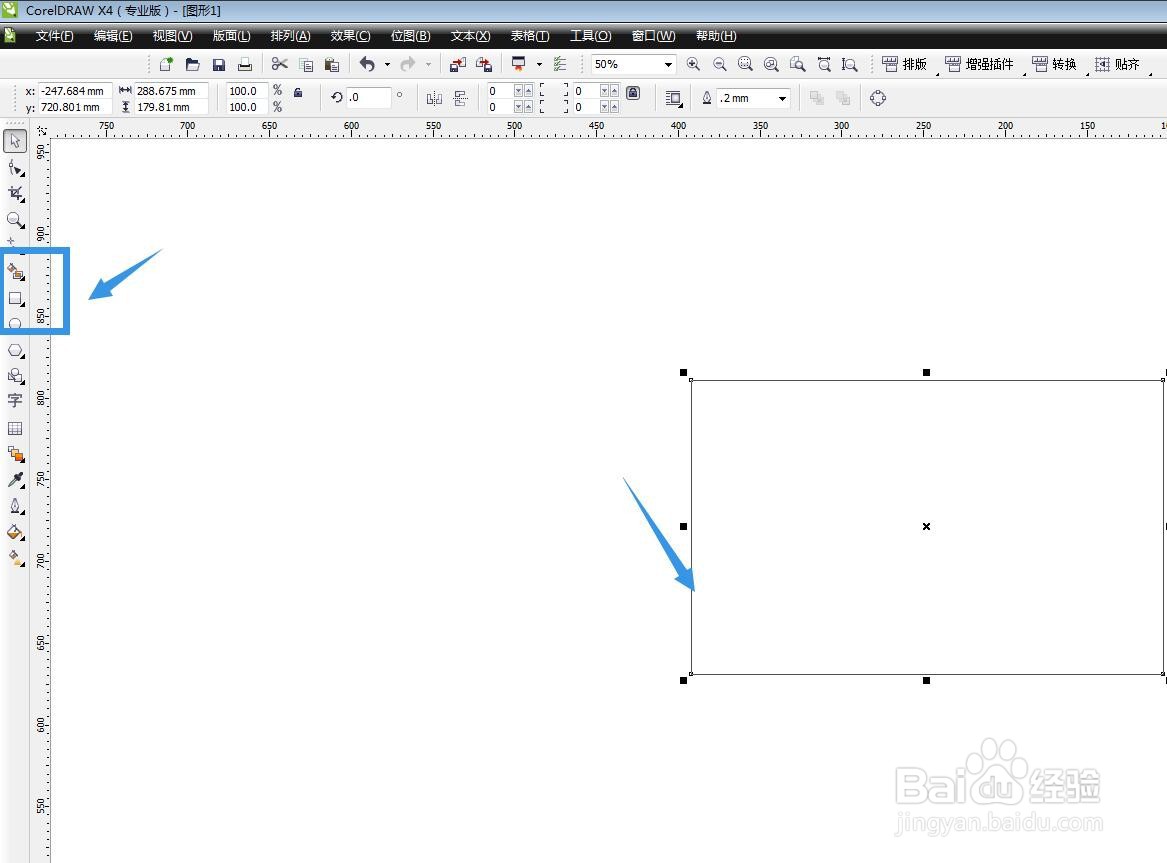
Task: Select the Pick tool arrow
Action: pos(15,141)
